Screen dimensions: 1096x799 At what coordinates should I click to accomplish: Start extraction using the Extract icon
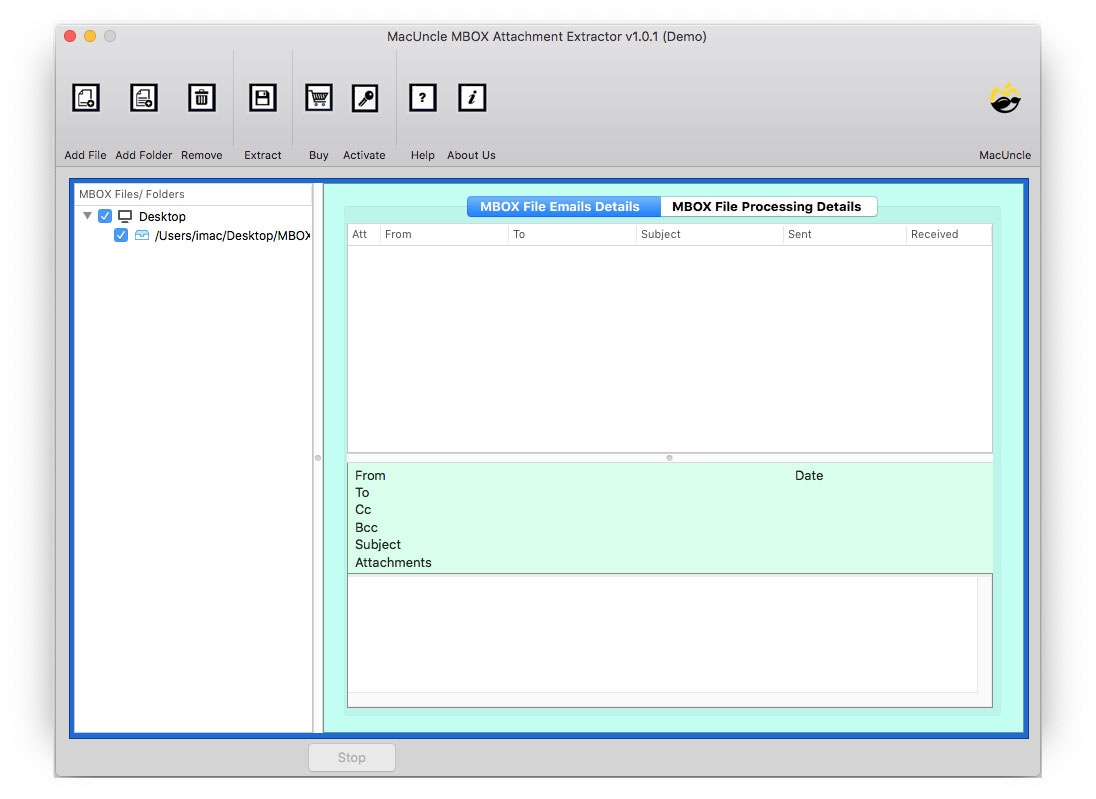click(262, 97)
